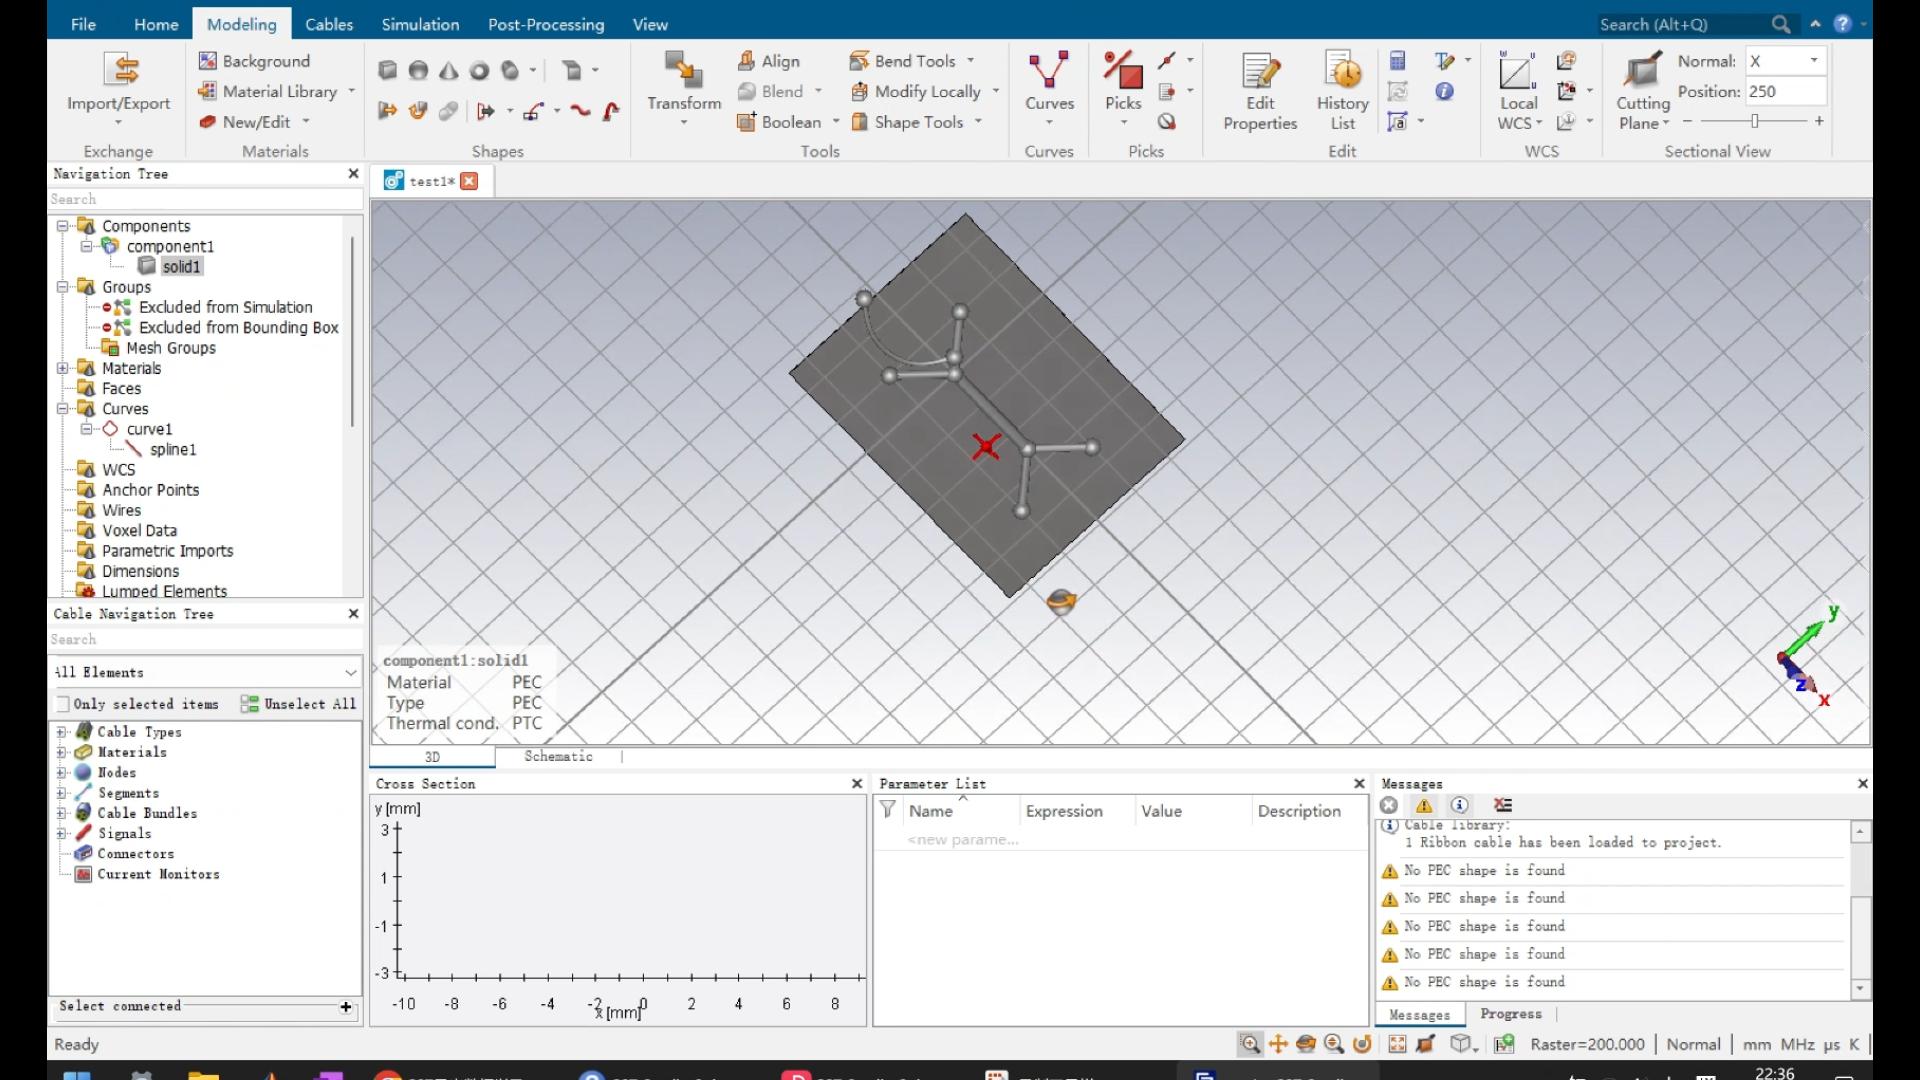Image resolution: width=1920 pixels, height=1080 pixels.
Task: Create a cone shape
Action: pyautogui.click(x=449, y=70)
